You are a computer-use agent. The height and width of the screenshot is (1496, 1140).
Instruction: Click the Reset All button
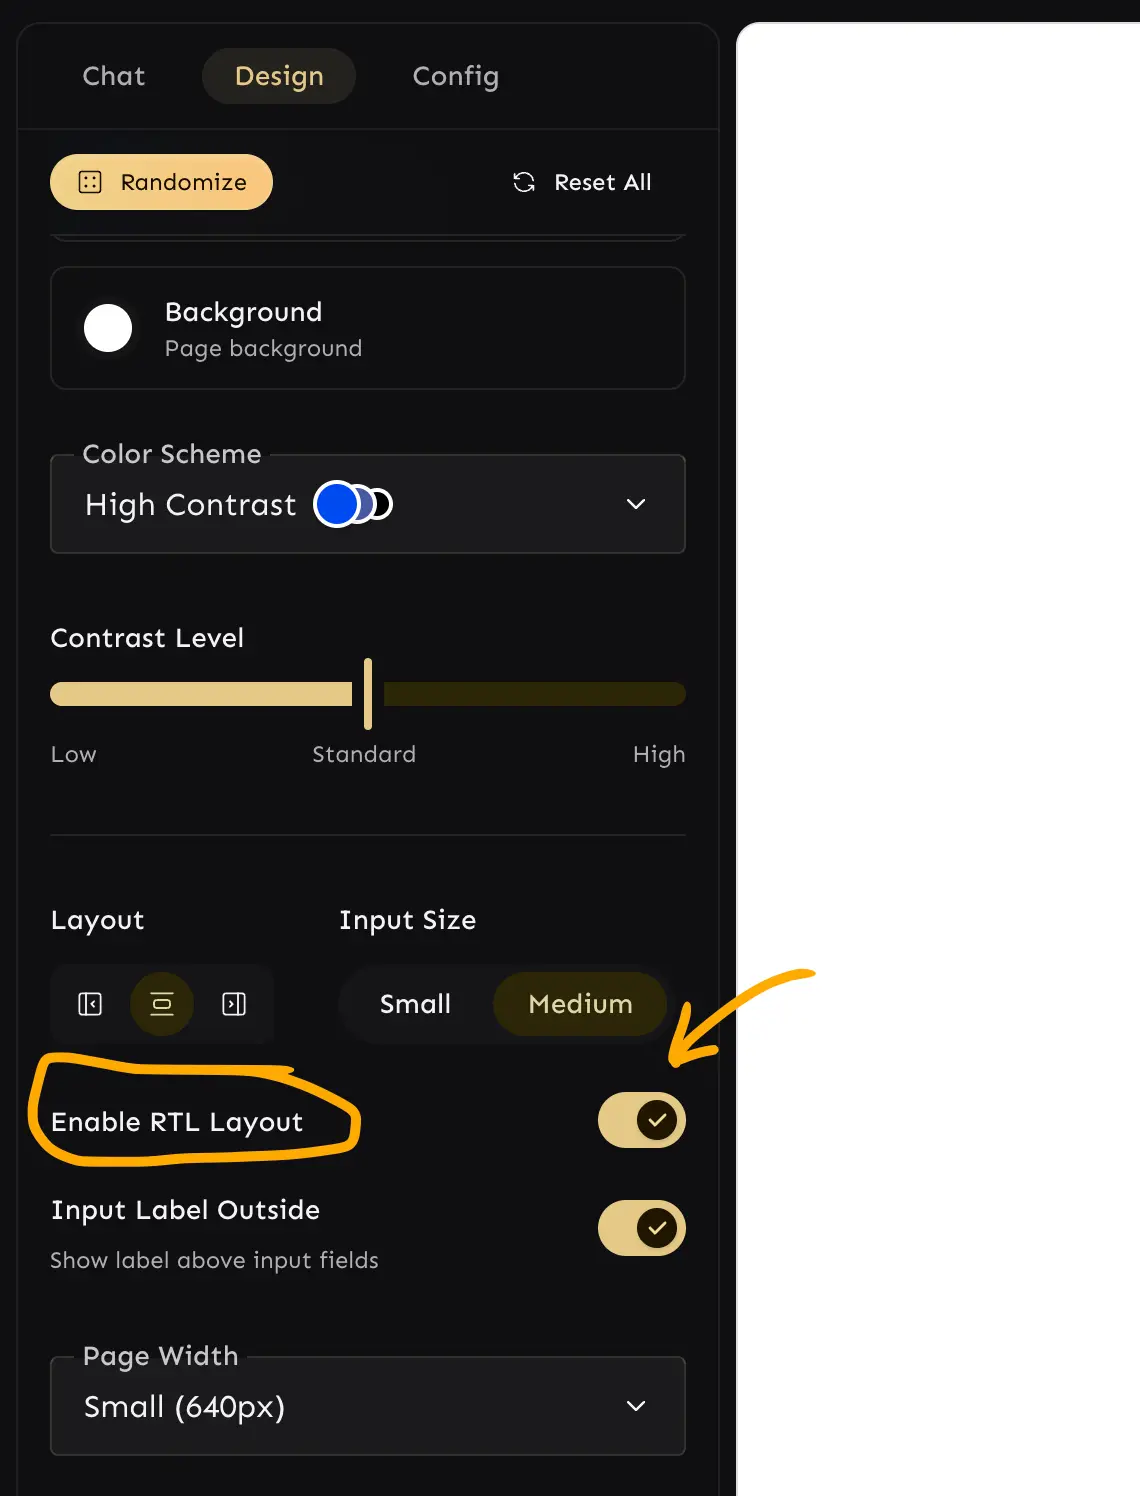pos(582,182)
